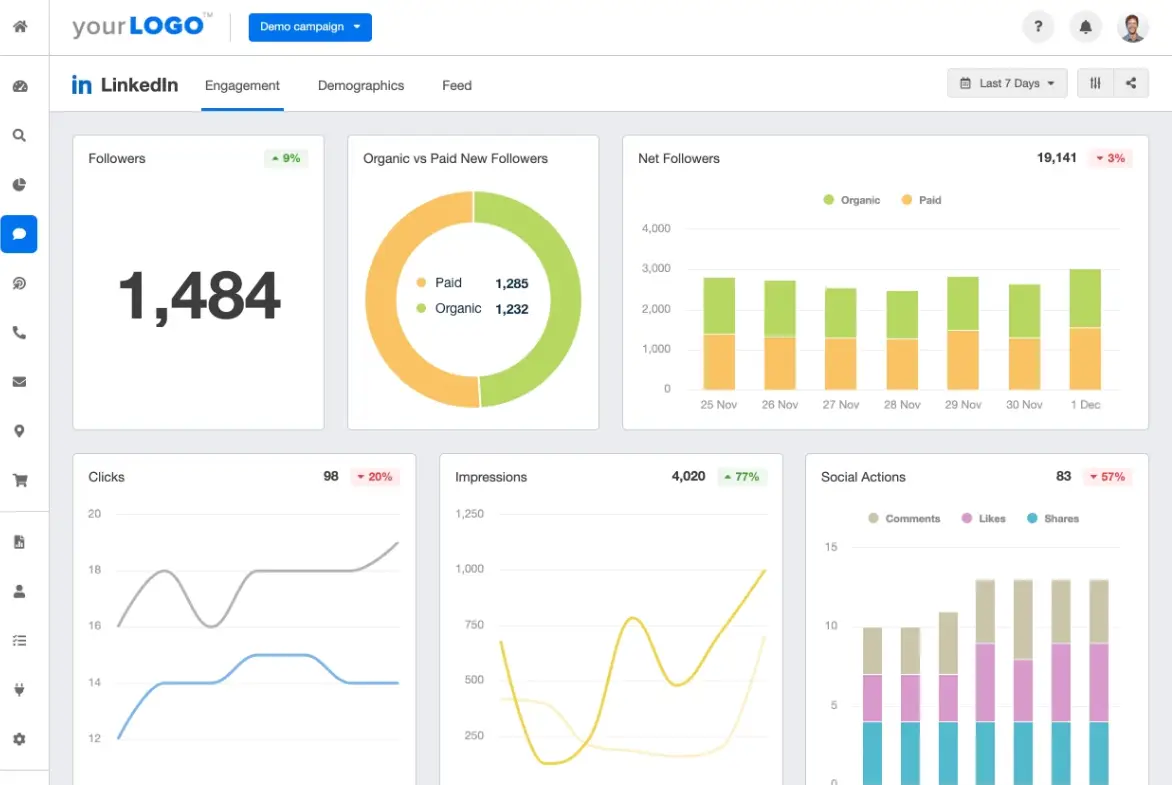Click the sliders settings icon beside the date range

[x=1095, y=83]
